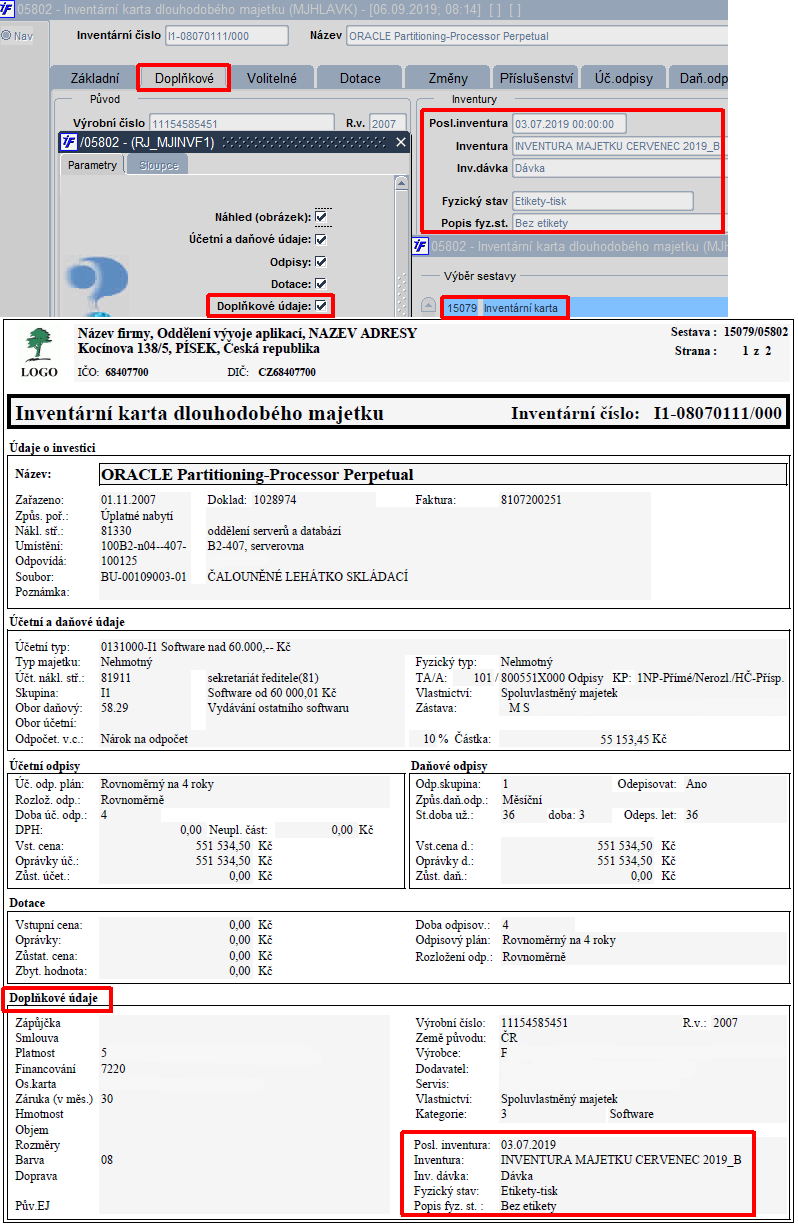Open the Daň.odpisy tab
Viewport: 798px width, 1226px height.
pyautogui.click(x=700, y=77)
